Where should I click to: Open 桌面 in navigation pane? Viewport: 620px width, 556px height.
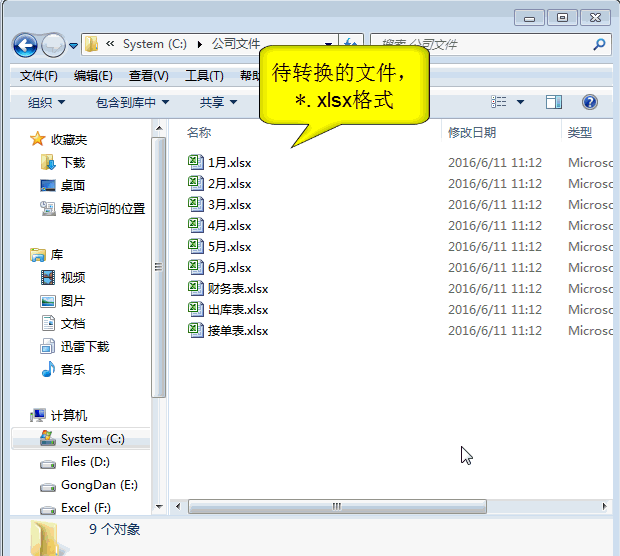[x=63, y=185]
